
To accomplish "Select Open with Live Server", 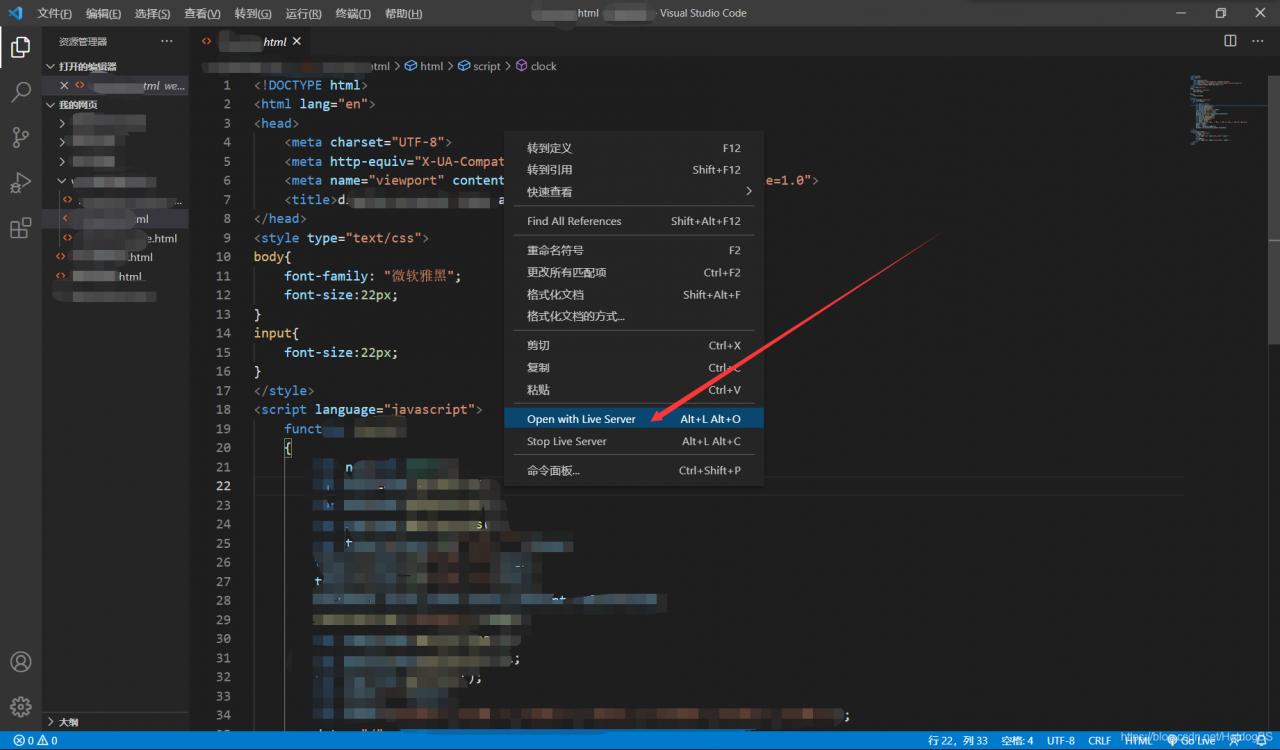I will pyautogui.click(x=634, y=419).
